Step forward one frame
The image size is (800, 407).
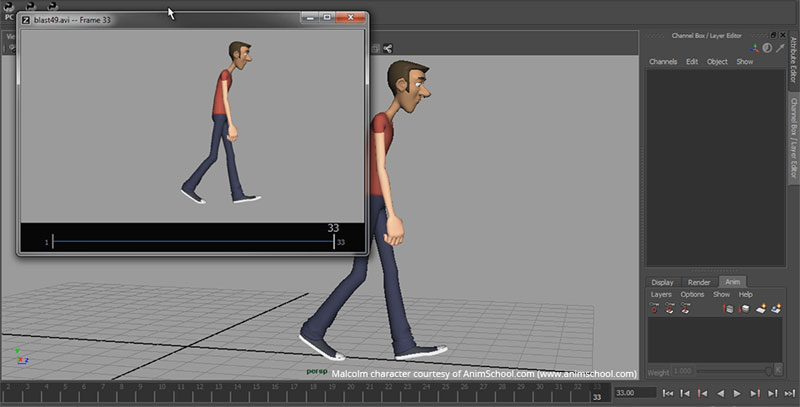[772, 393]
